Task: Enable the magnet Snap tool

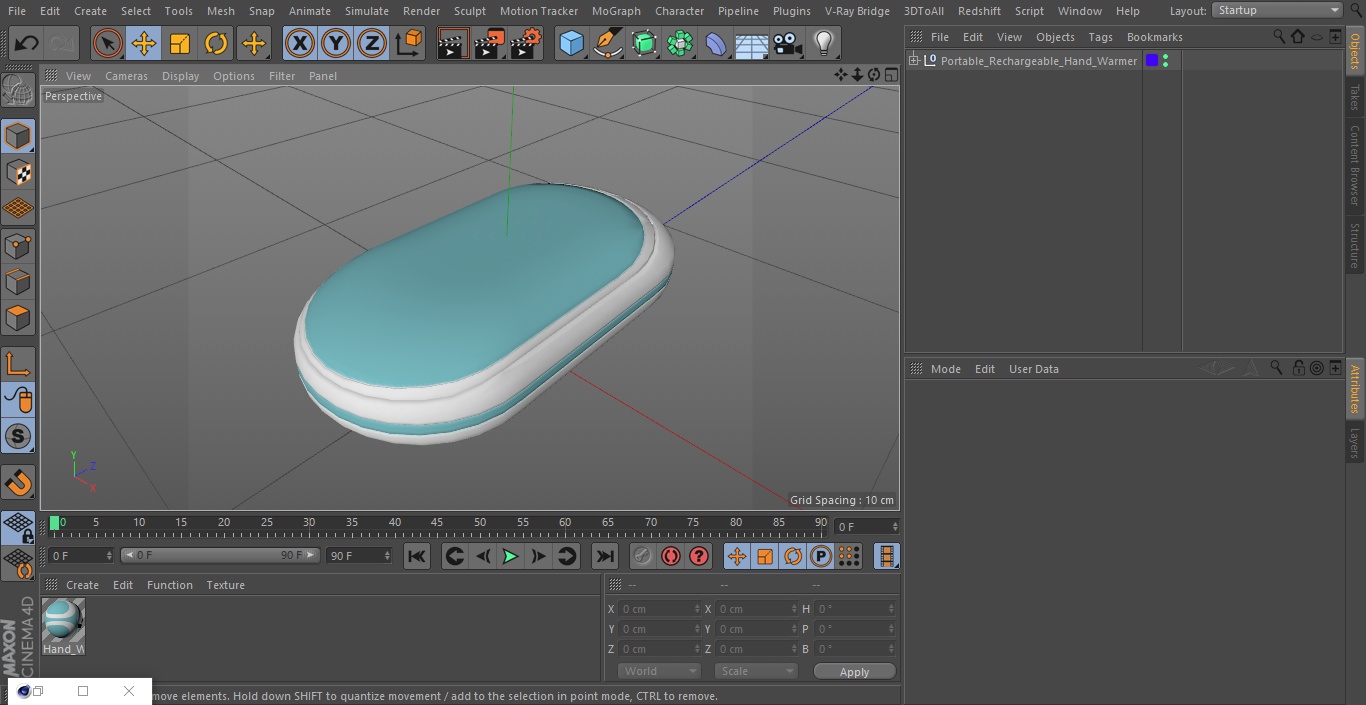Action: tap(18, 483)
